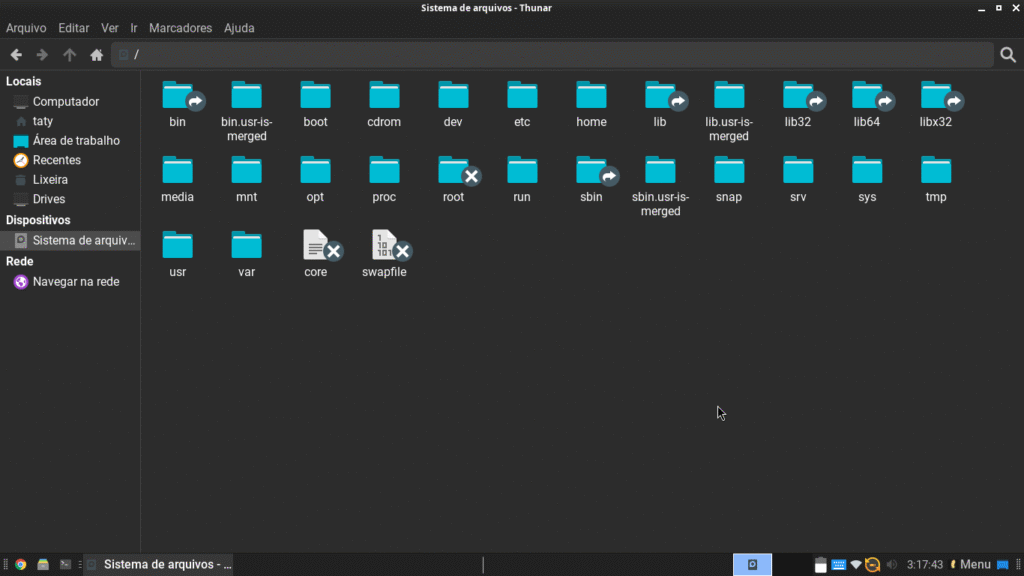Open the locked root folder
The image size is (1024, 576).
[454, 171]
